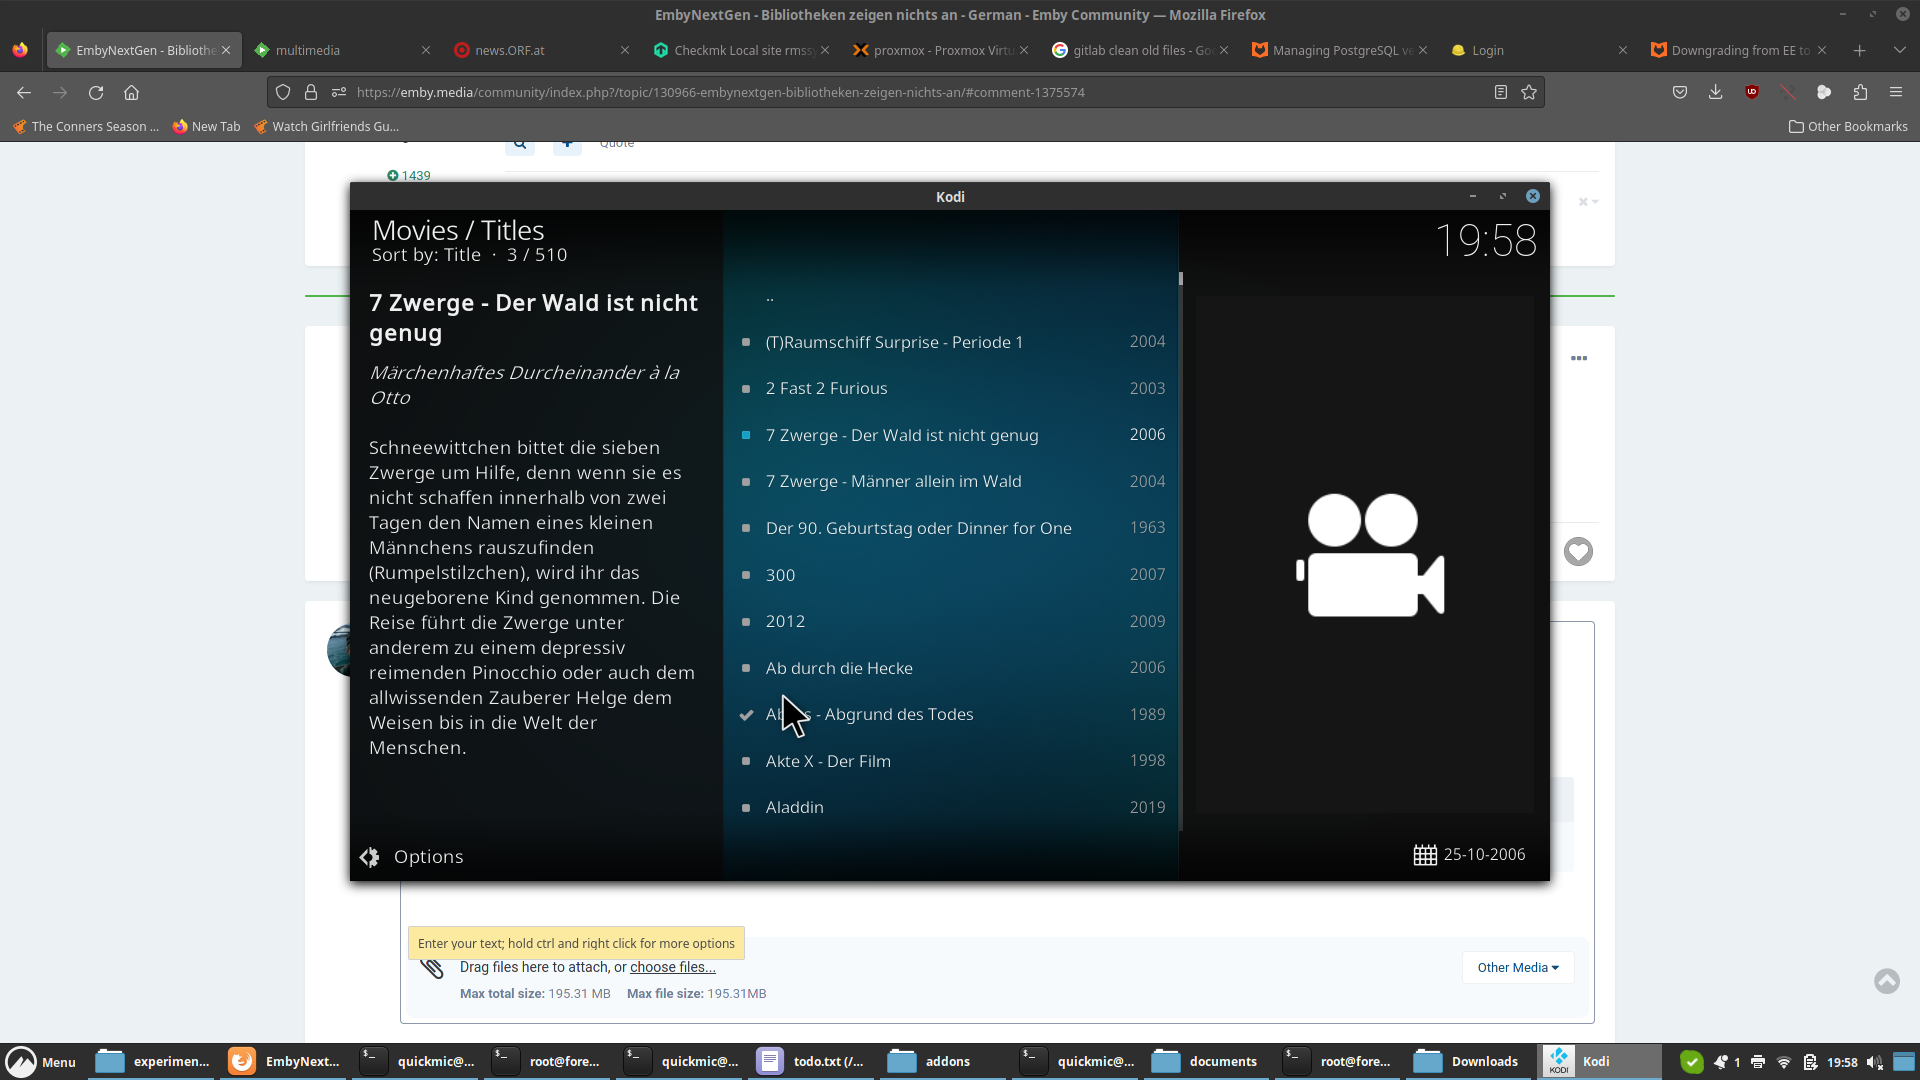Select 2 Fast 2 Furious movie entry

click(826, 389)
